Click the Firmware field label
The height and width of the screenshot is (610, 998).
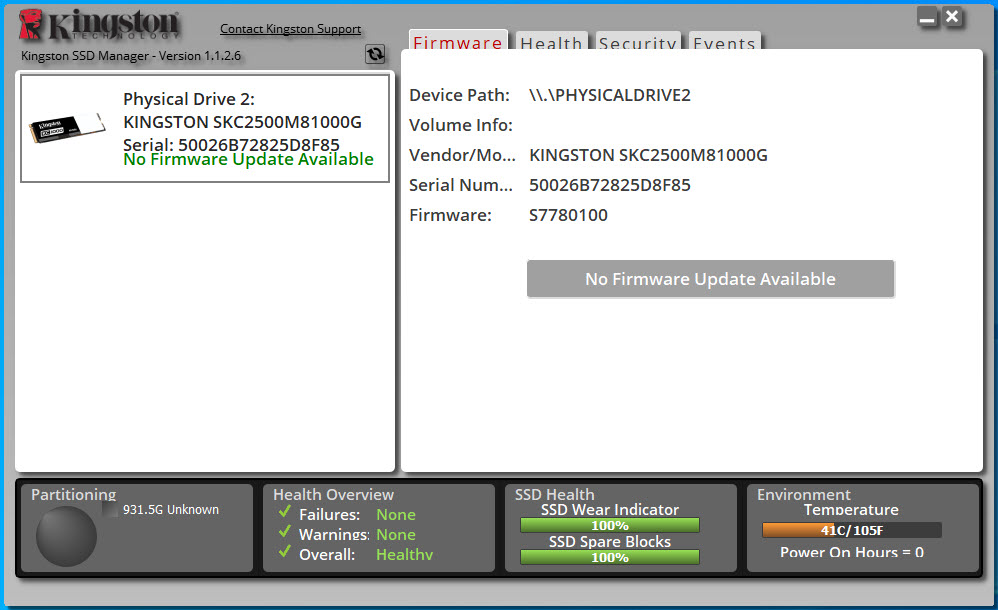point(451,215)
